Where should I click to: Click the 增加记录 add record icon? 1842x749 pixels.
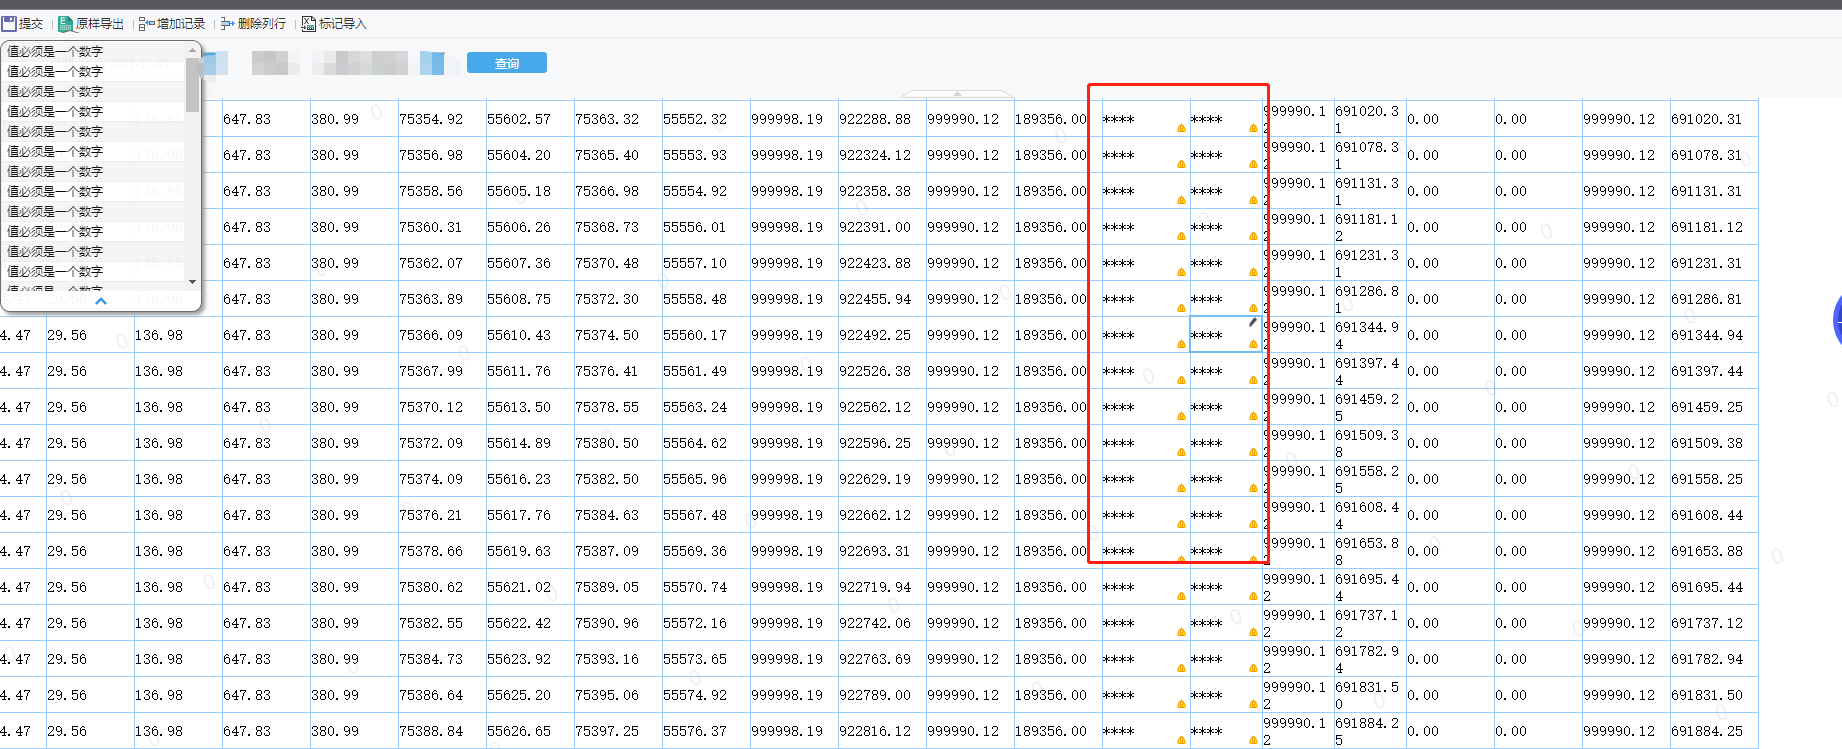coord(146,23)
